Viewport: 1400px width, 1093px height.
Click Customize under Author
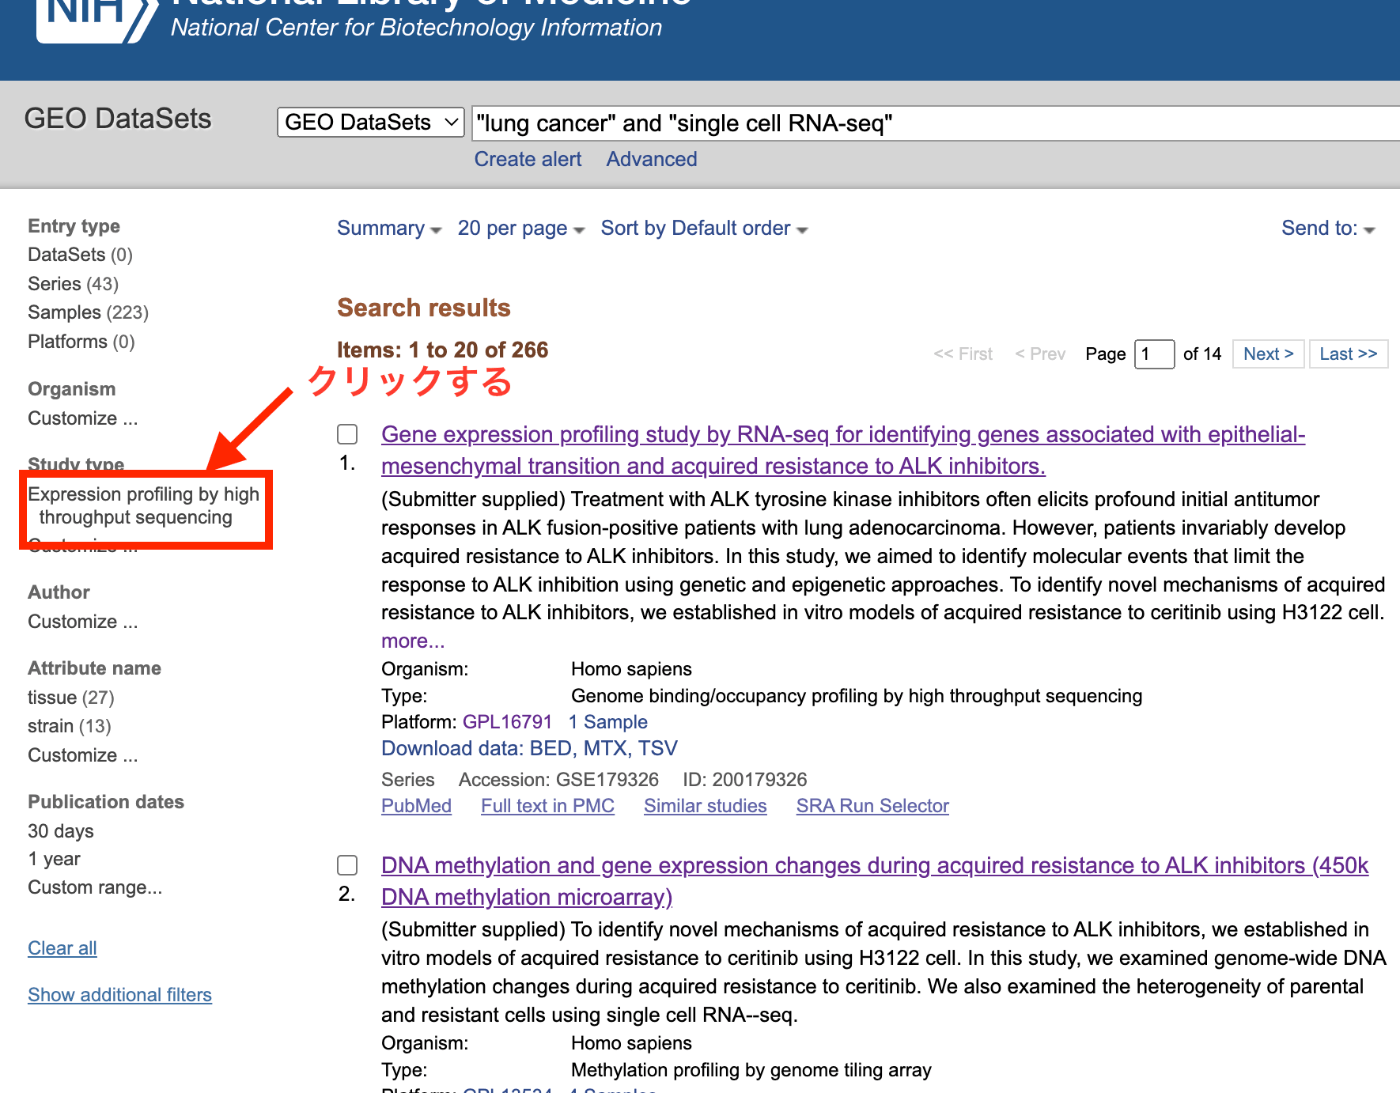pos(83,621)
